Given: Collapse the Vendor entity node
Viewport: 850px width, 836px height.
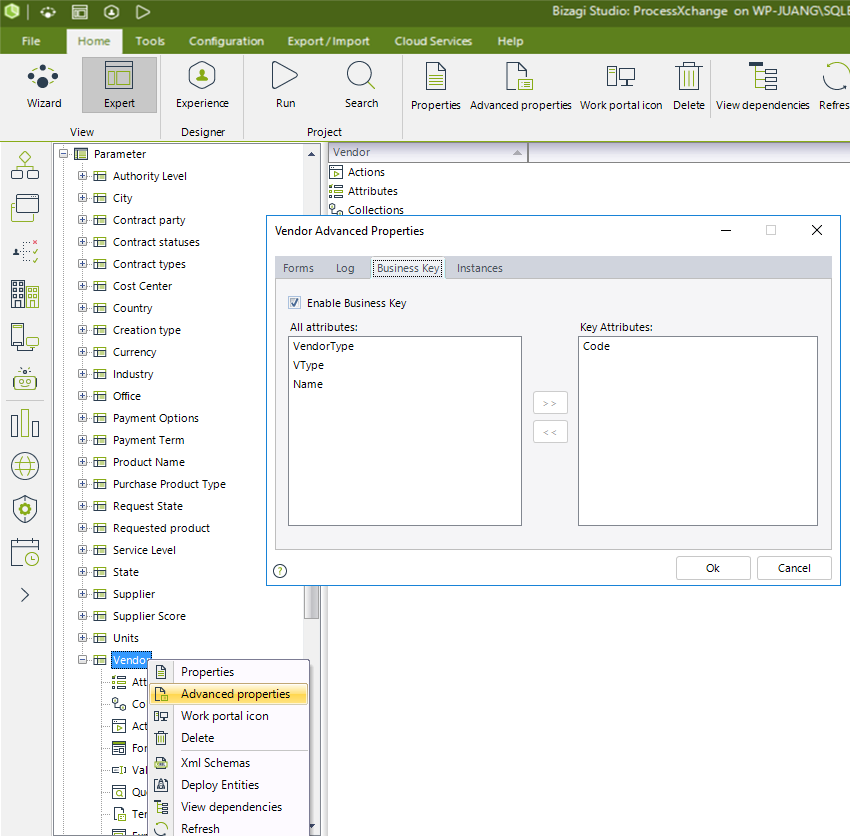Looking at the screenshot, I should (x=82, y=660).
